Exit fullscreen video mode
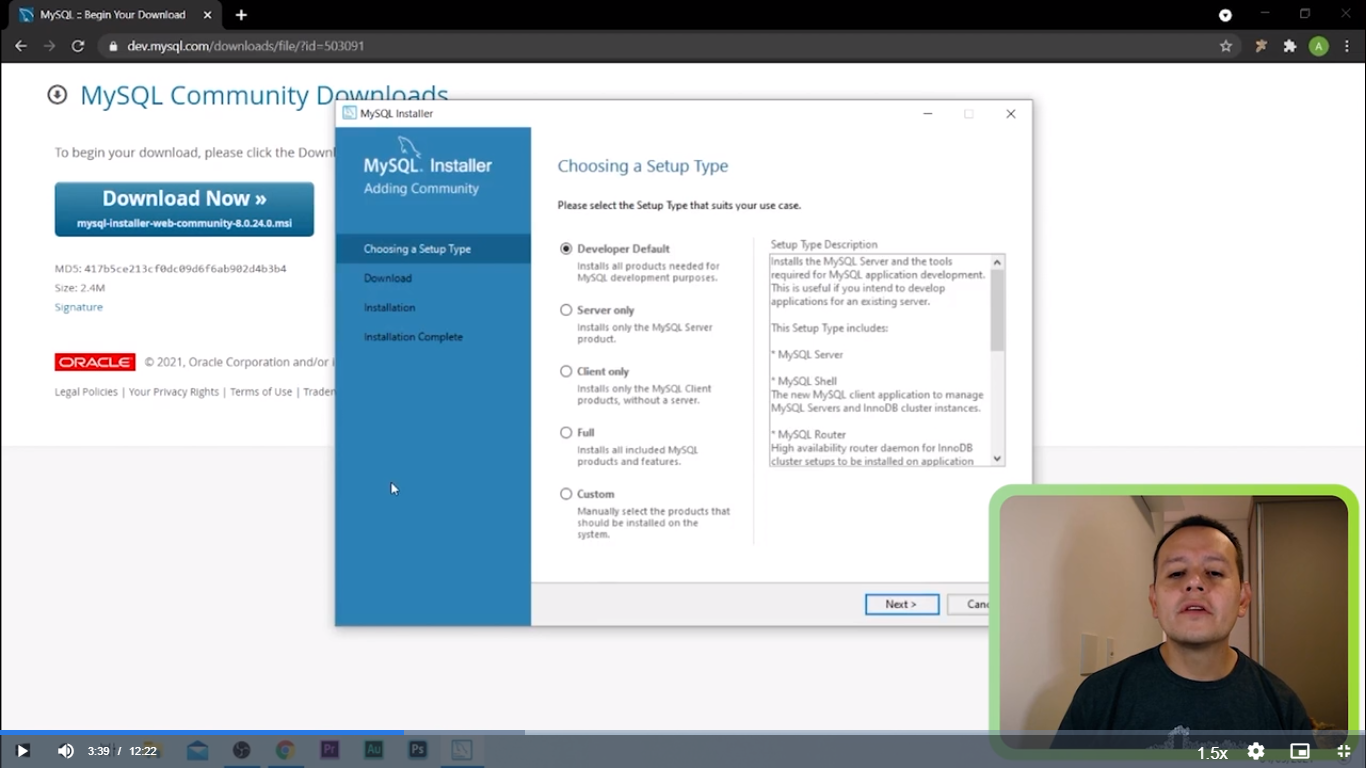Screen dimensions: 1366x768 tap(1344, 751)
